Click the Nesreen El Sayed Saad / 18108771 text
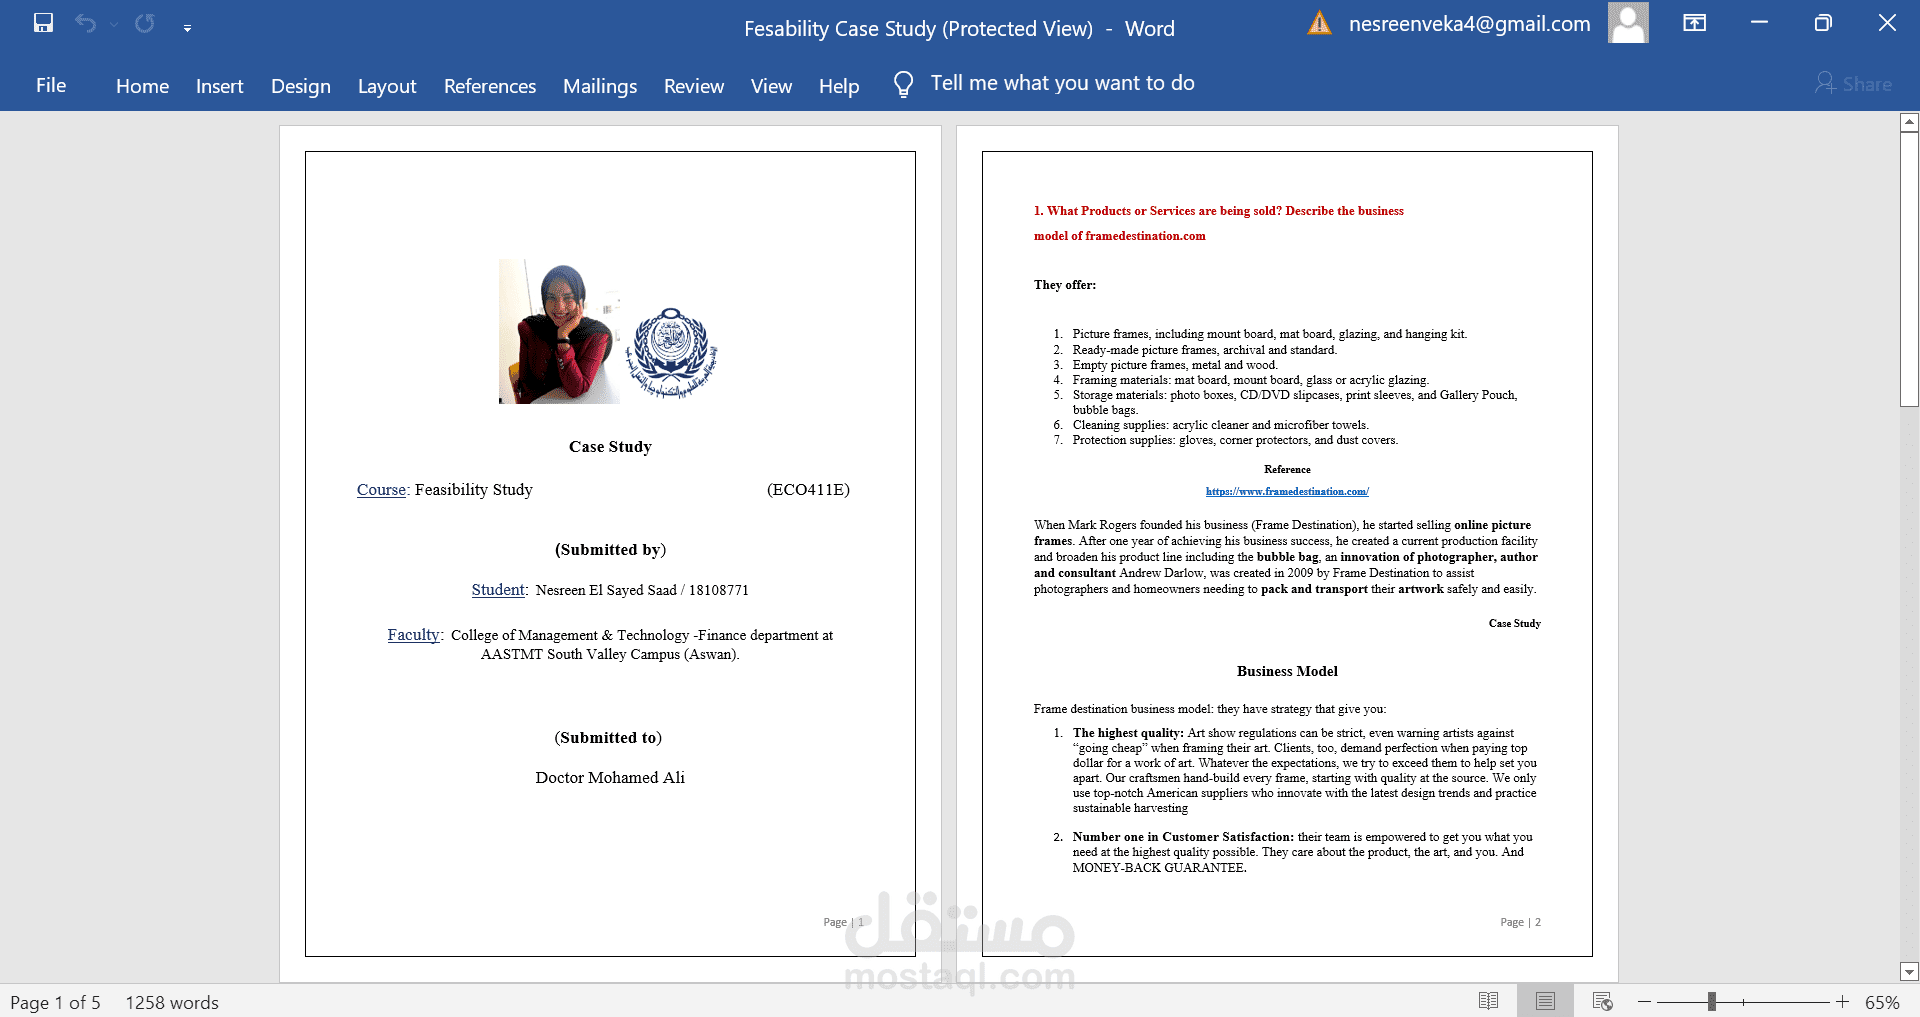This screenshot has width=1920, height=1017. [642, 590]
